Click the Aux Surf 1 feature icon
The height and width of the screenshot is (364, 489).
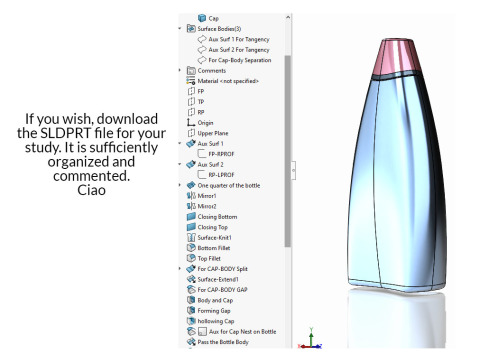click(x=191, y=143)
